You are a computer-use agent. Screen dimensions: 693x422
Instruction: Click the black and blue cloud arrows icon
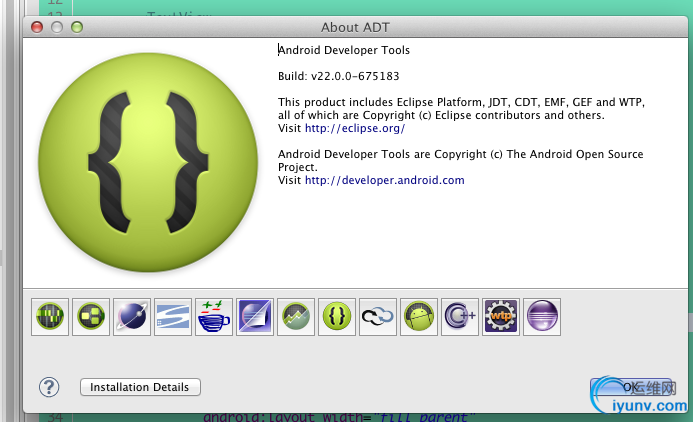[x=378, y=316]
